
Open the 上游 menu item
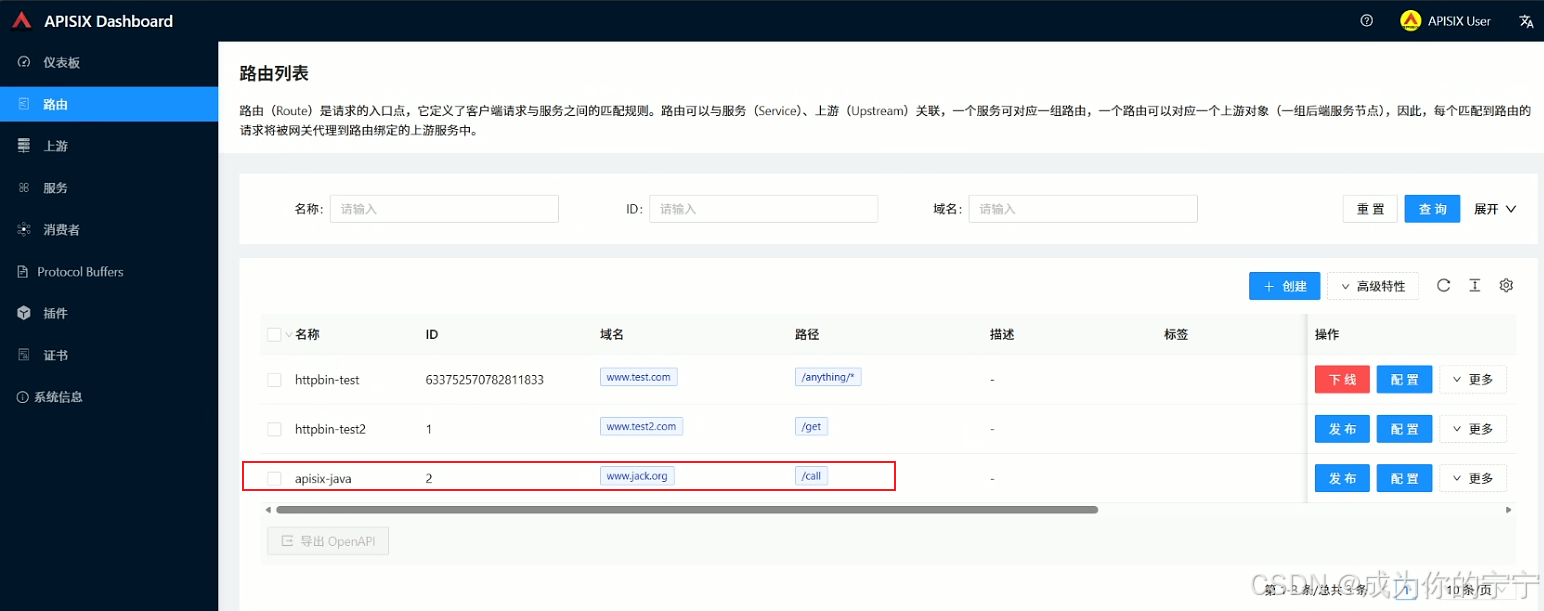(x=109, y=146)
